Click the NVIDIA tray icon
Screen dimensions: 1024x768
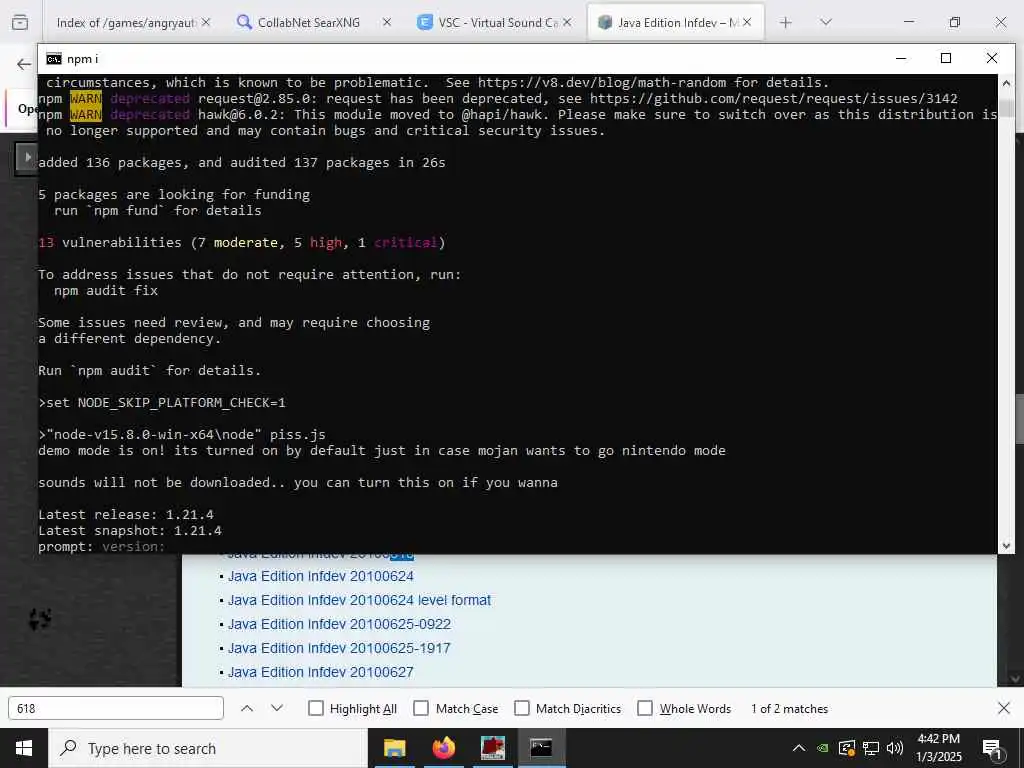(824, 748)
